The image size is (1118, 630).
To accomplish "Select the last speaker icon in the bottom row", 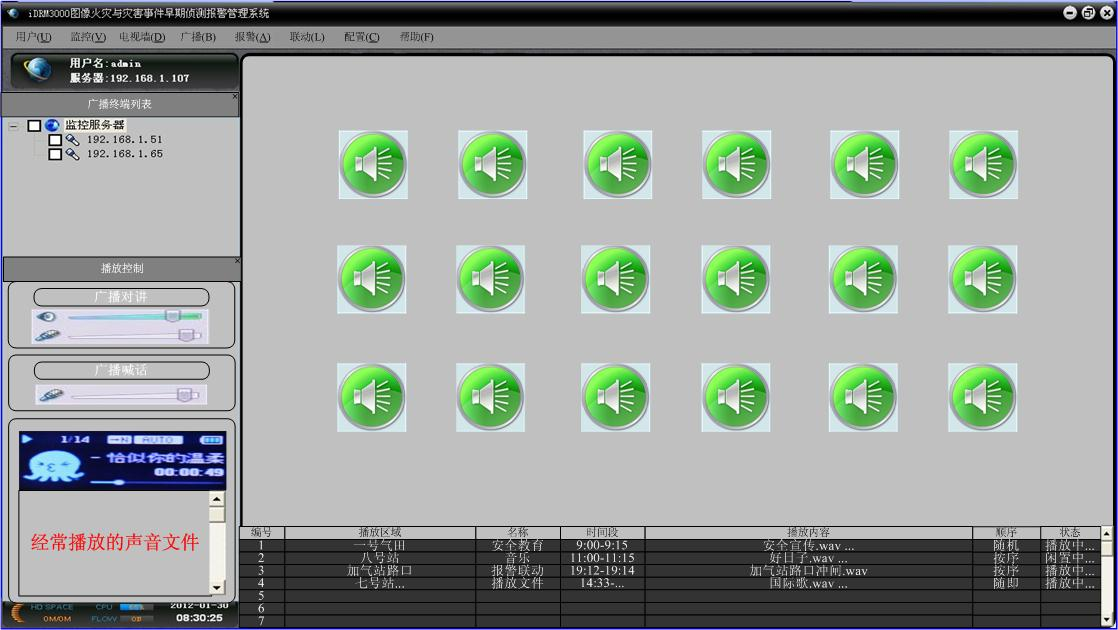I will 983,397.
